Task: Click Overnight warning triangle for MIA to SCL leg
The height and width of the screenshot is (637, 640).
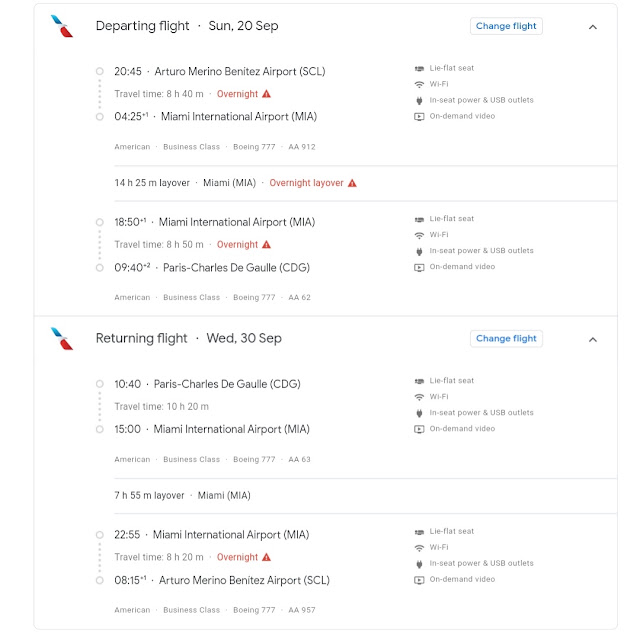Action: [x=267, y=557]
